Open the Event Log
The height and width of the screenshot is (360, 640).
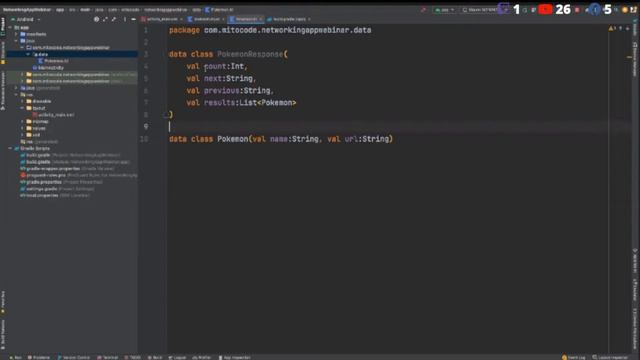(574, 357)
